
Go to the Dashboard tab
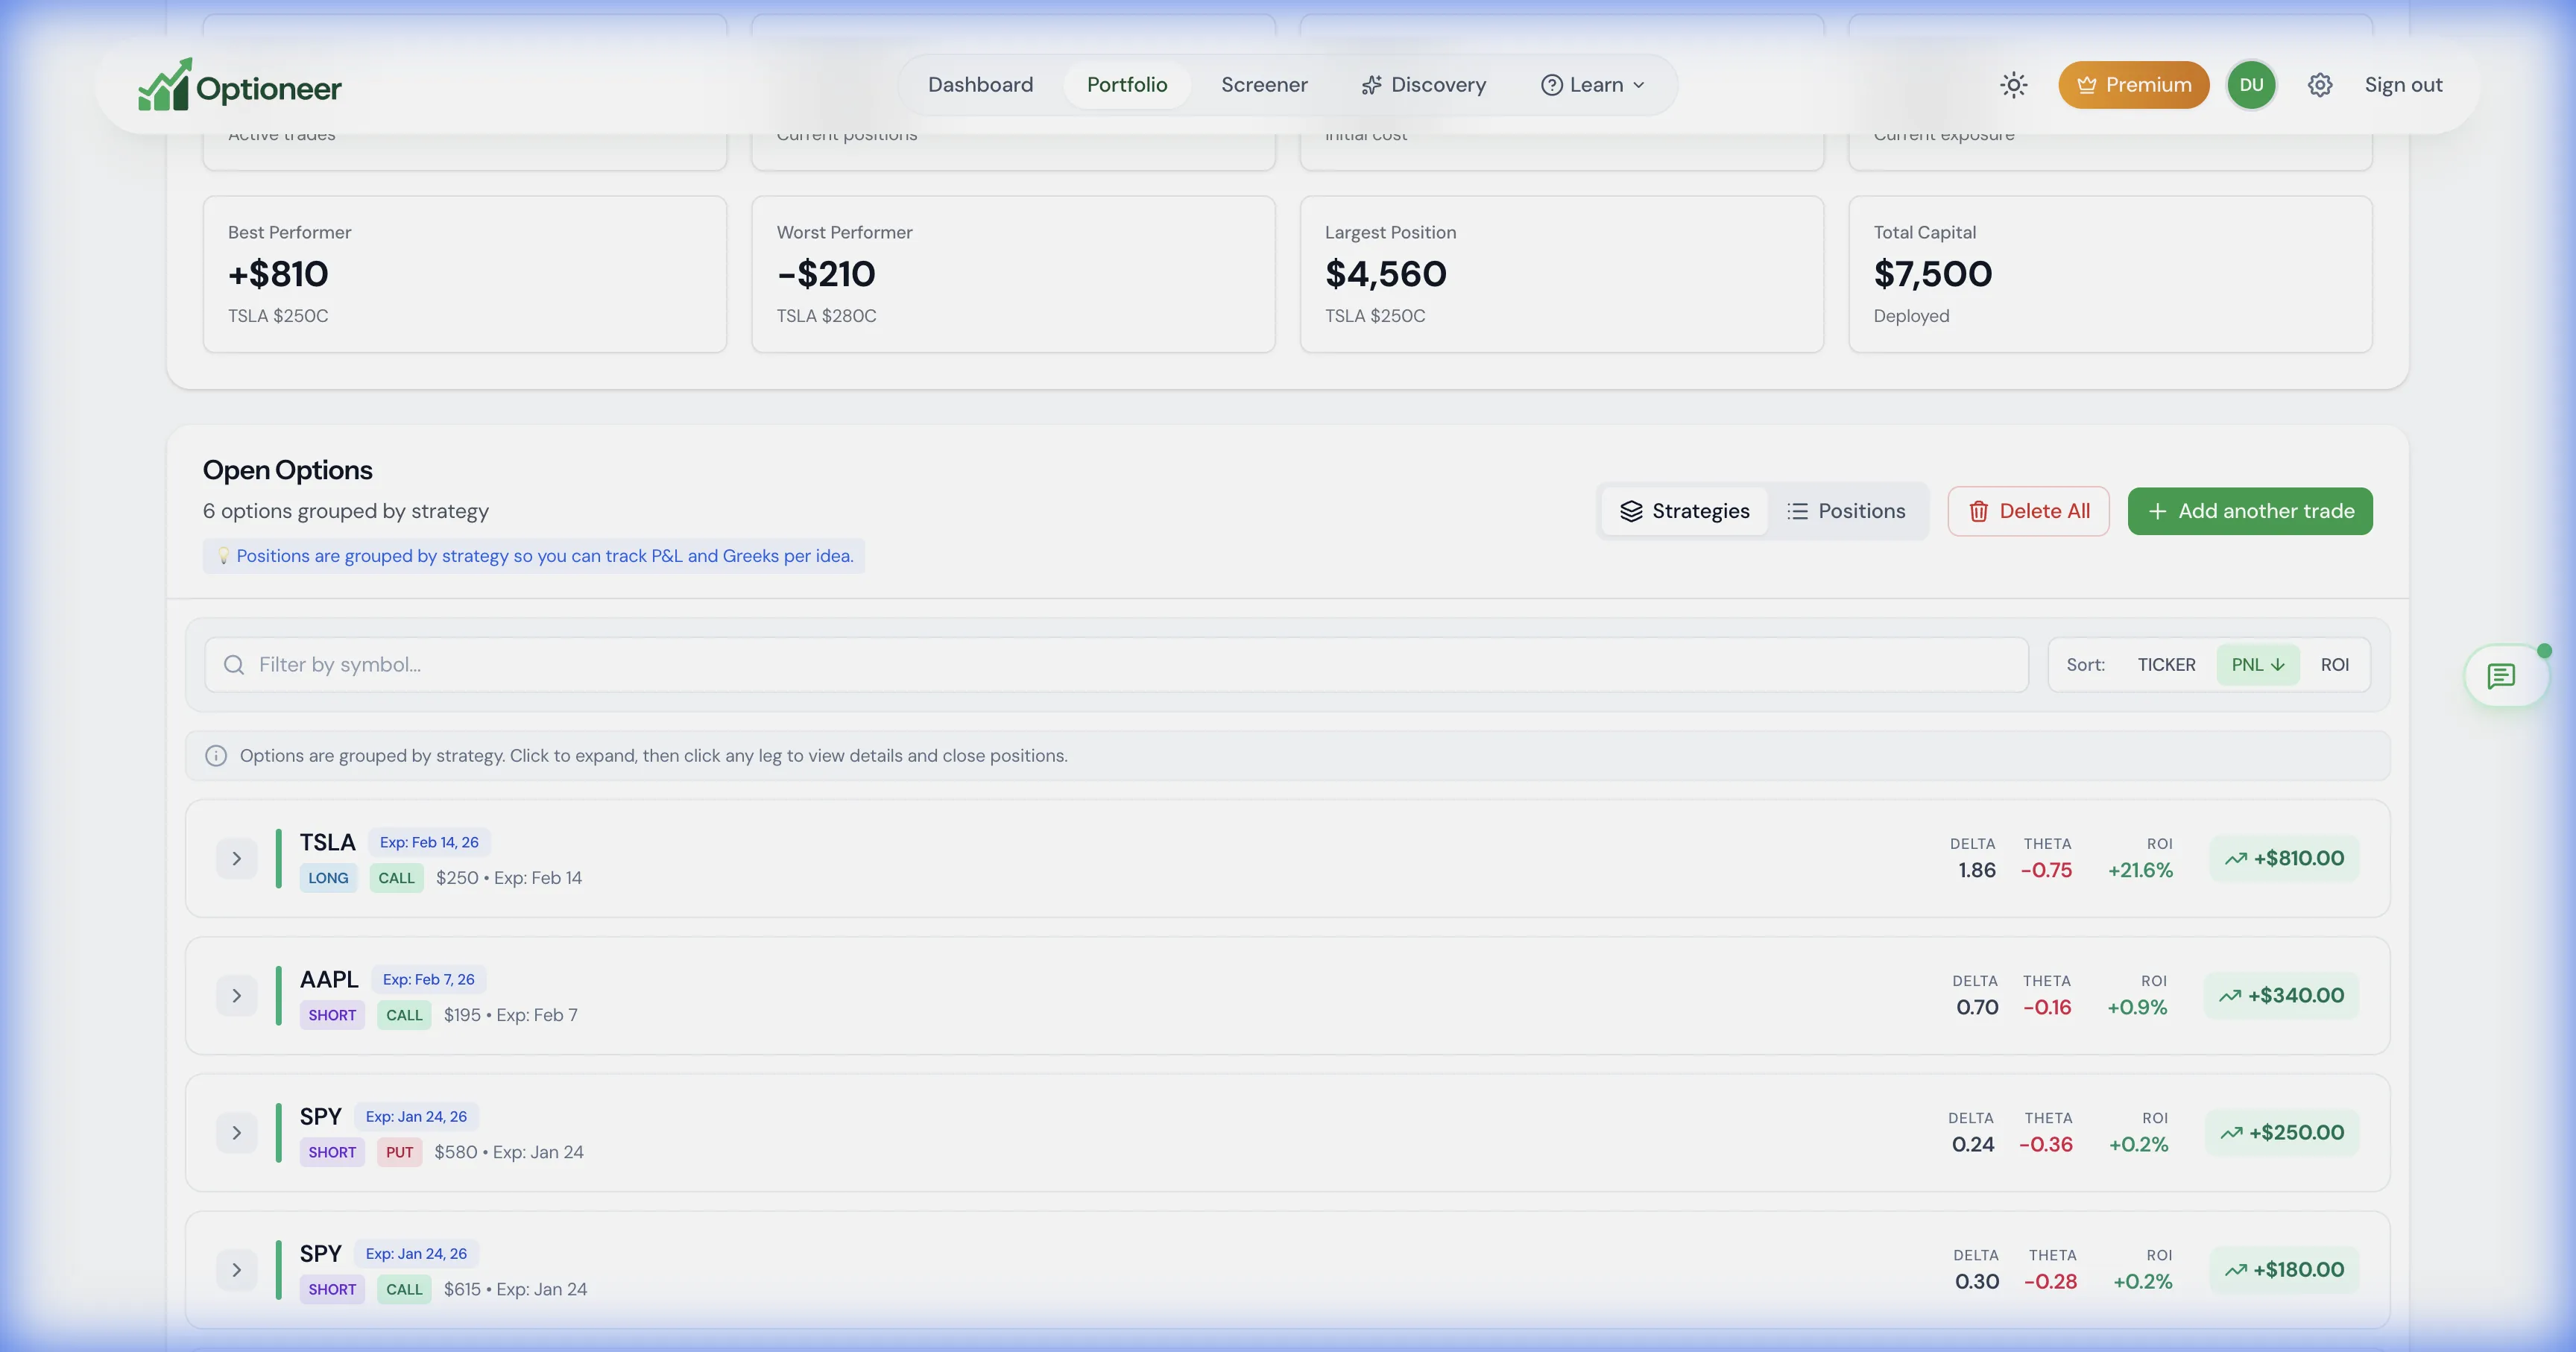[x=980, y=85]
